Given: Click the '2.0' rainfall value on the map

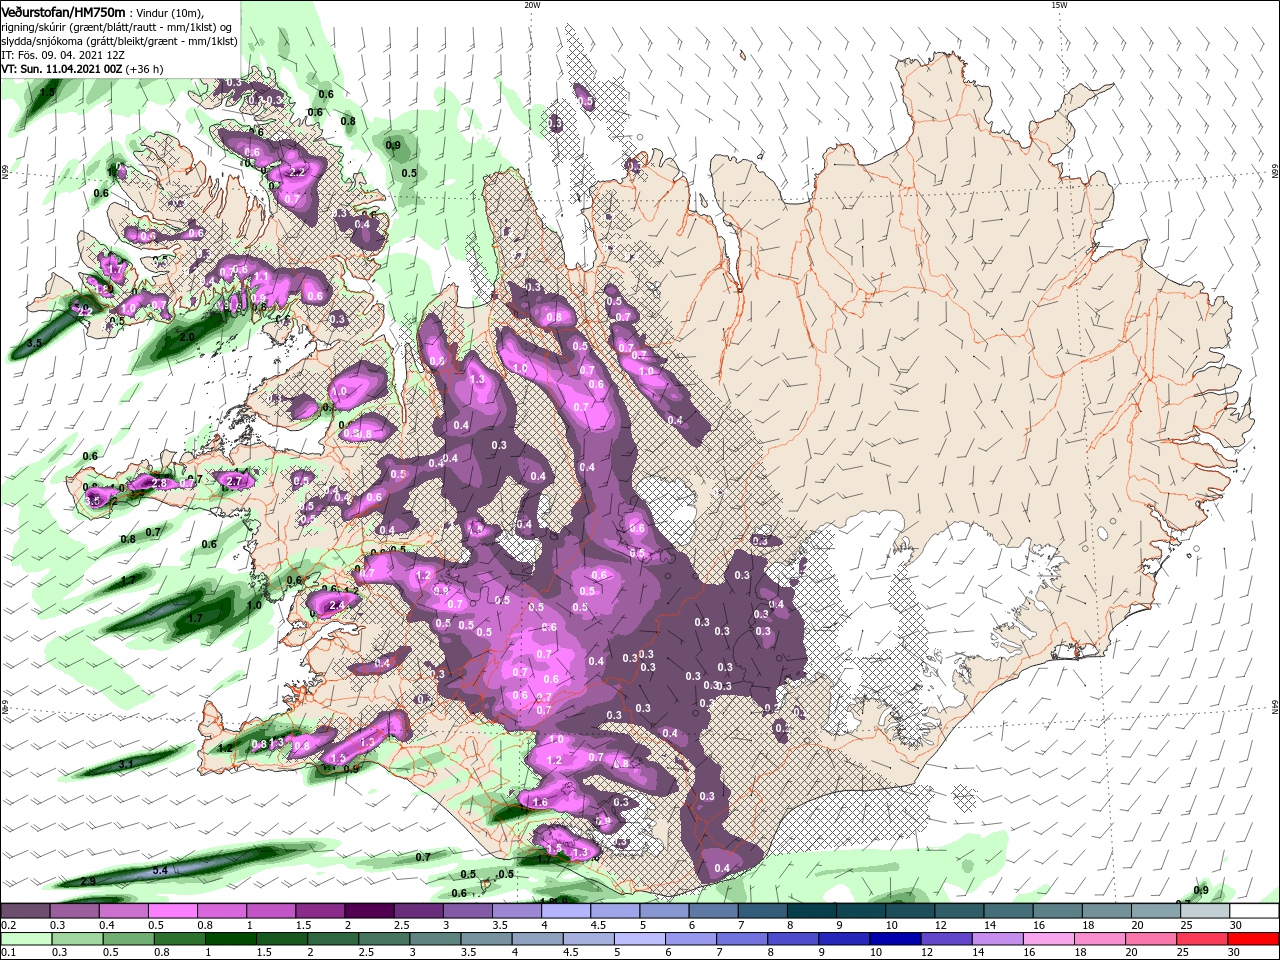Looking at the screenshot, I should 187,338.
